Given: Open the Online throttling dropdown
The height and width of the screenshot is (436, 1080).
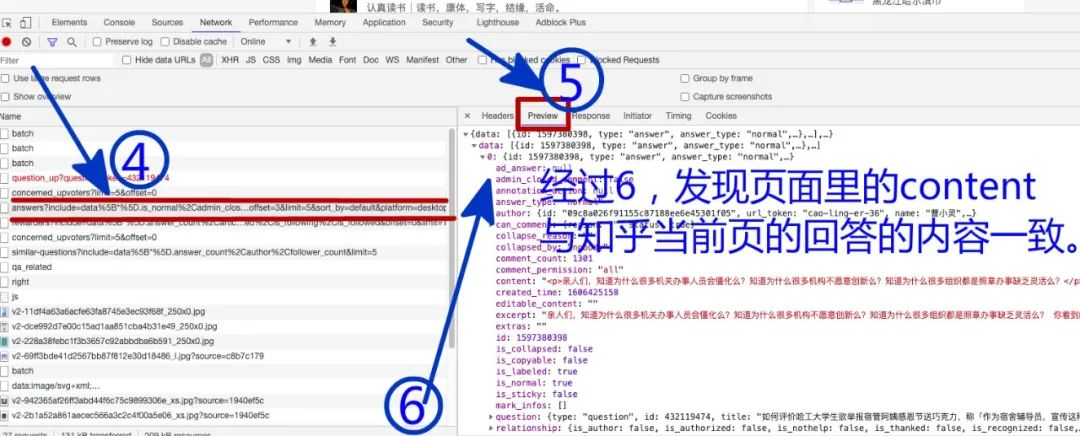Looking at the screenshot, I should 266,42.
